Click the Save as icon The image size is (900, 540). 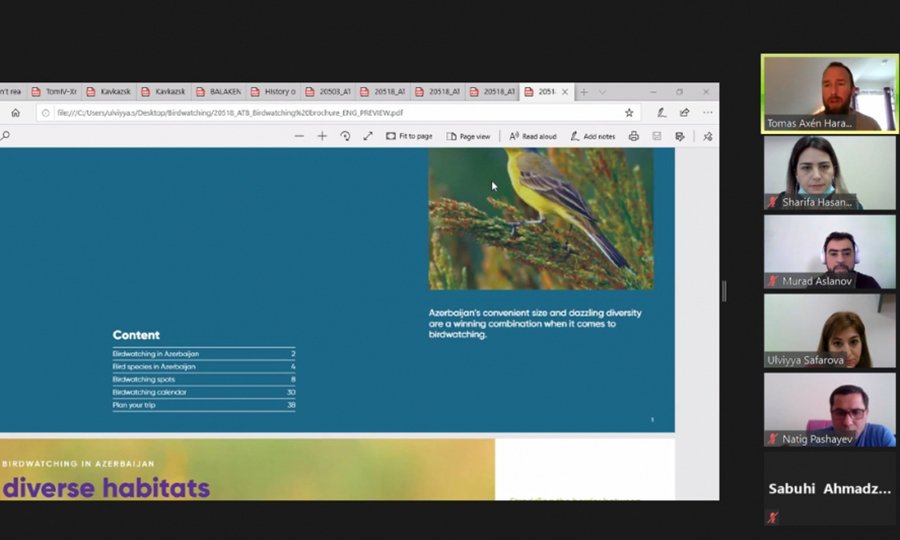[x=680, y=136]
